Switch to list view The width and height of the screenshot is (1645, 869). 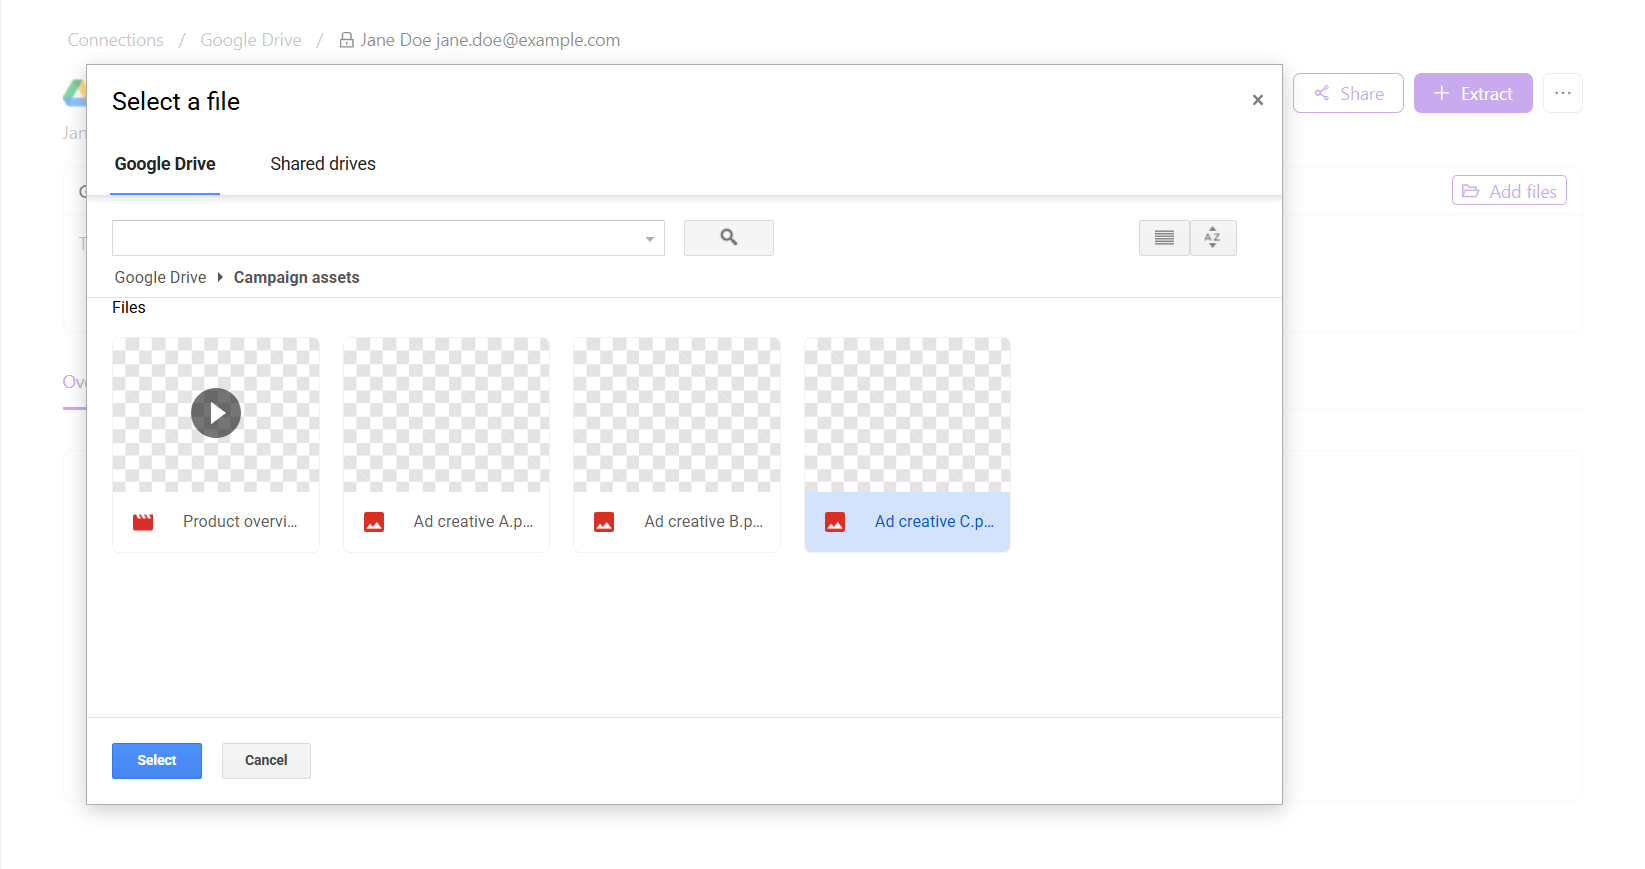1164,238
